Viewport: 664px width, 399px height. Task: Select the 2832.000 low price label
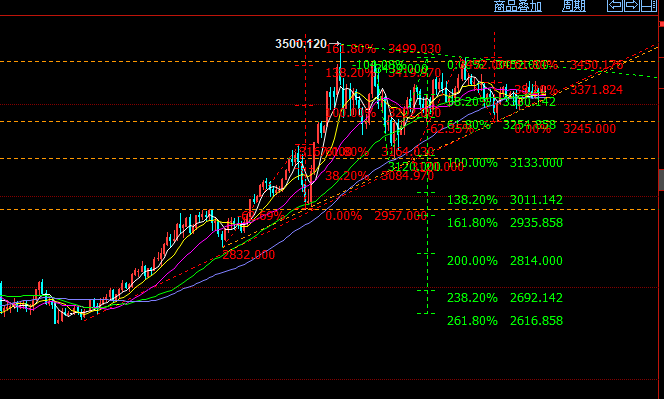[x=249, y=255]
